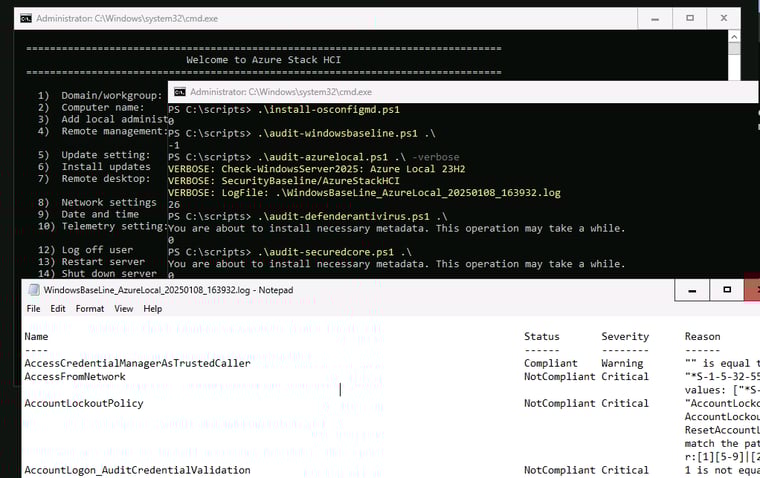
Task: Click menu entry '5) Update setting:'
Action: coord(94,155)
